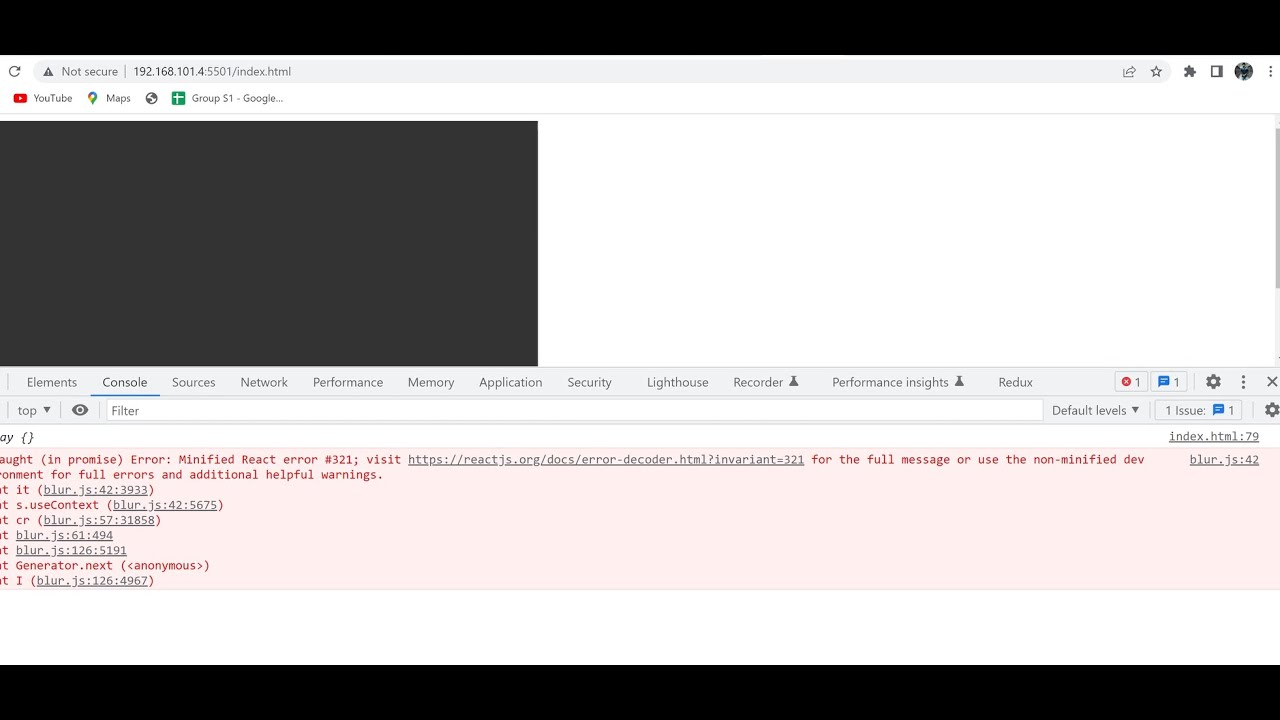Switch to the Security tab
Image resolution: width=1280 pixels, height=720 pixels.
coord(589,382)
